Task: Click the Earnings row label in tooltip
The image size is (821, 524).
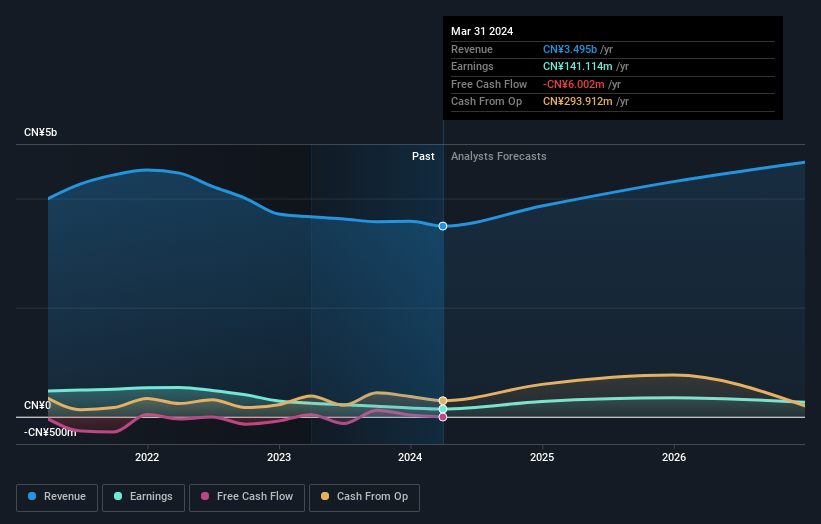Action: click(x=472, y=66)
